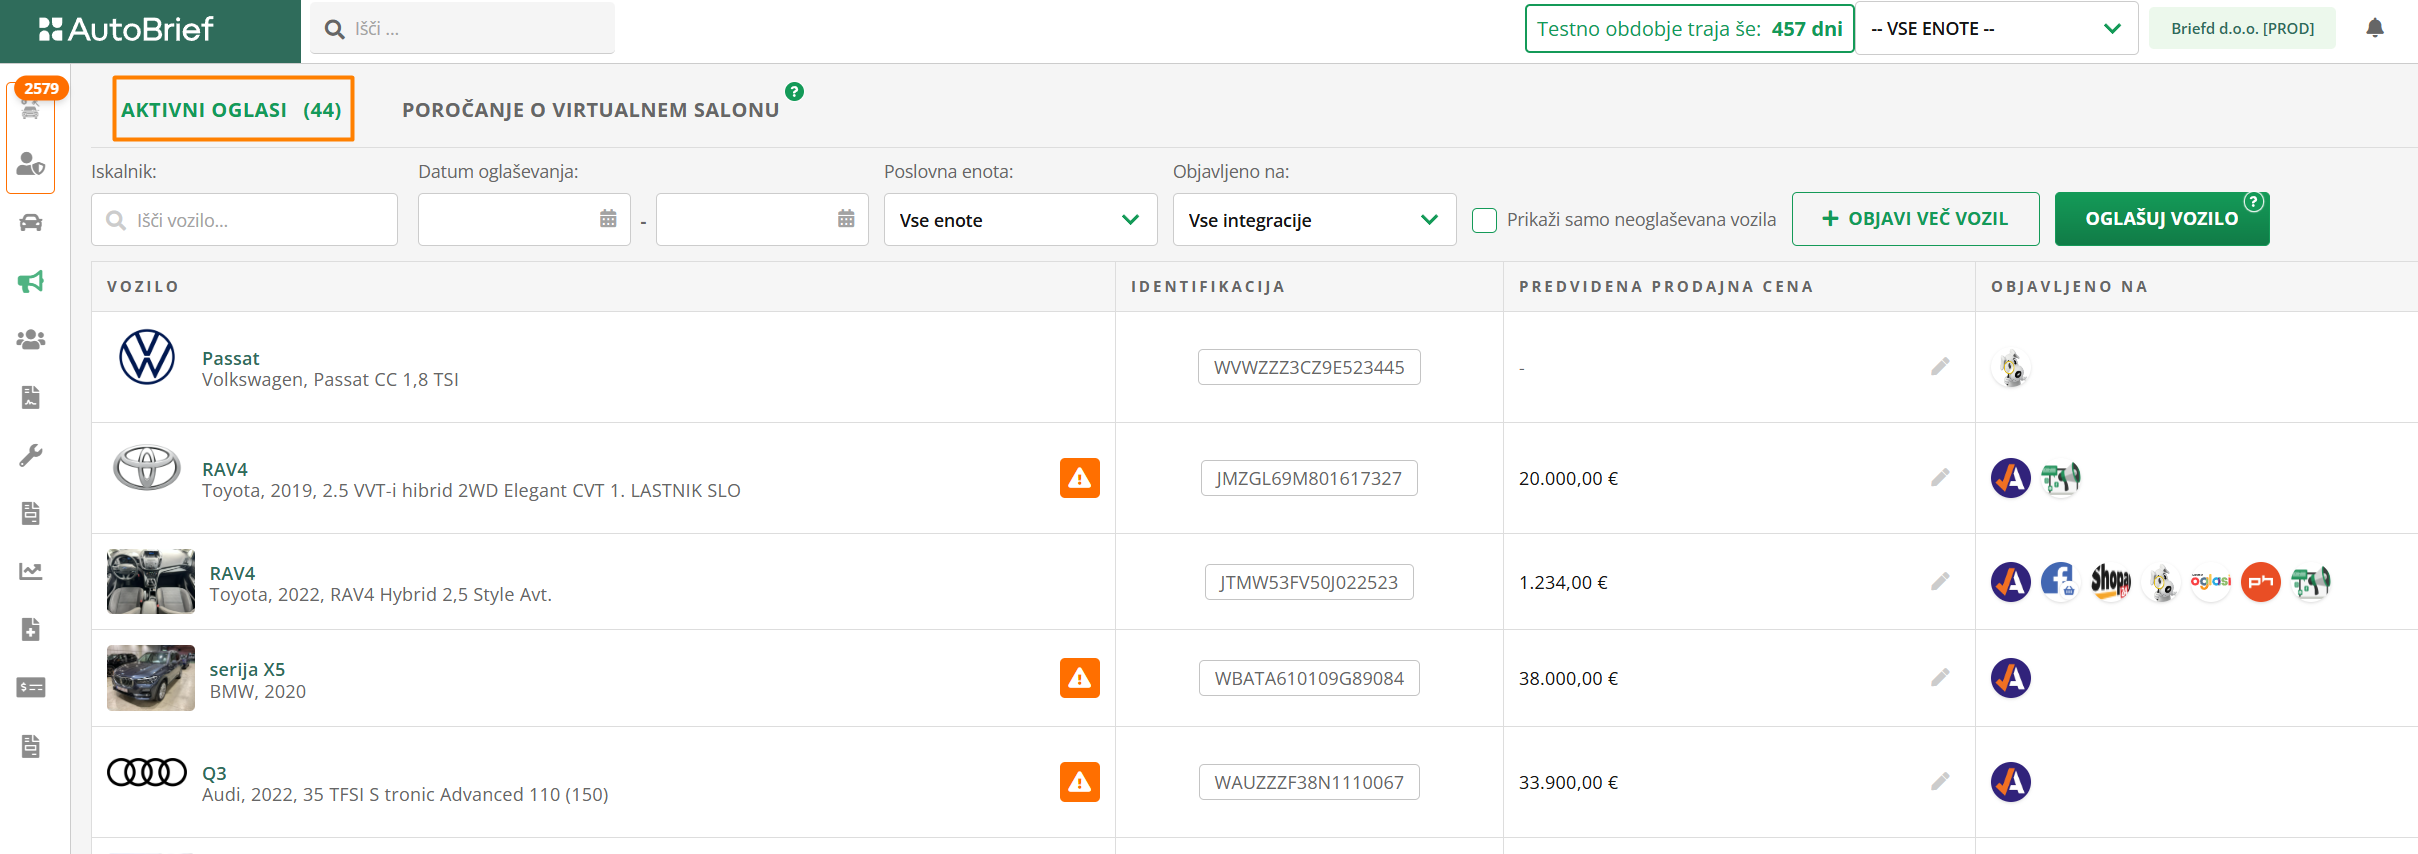Click the 'Objavi več vozil' button

tap(1915, 219)
